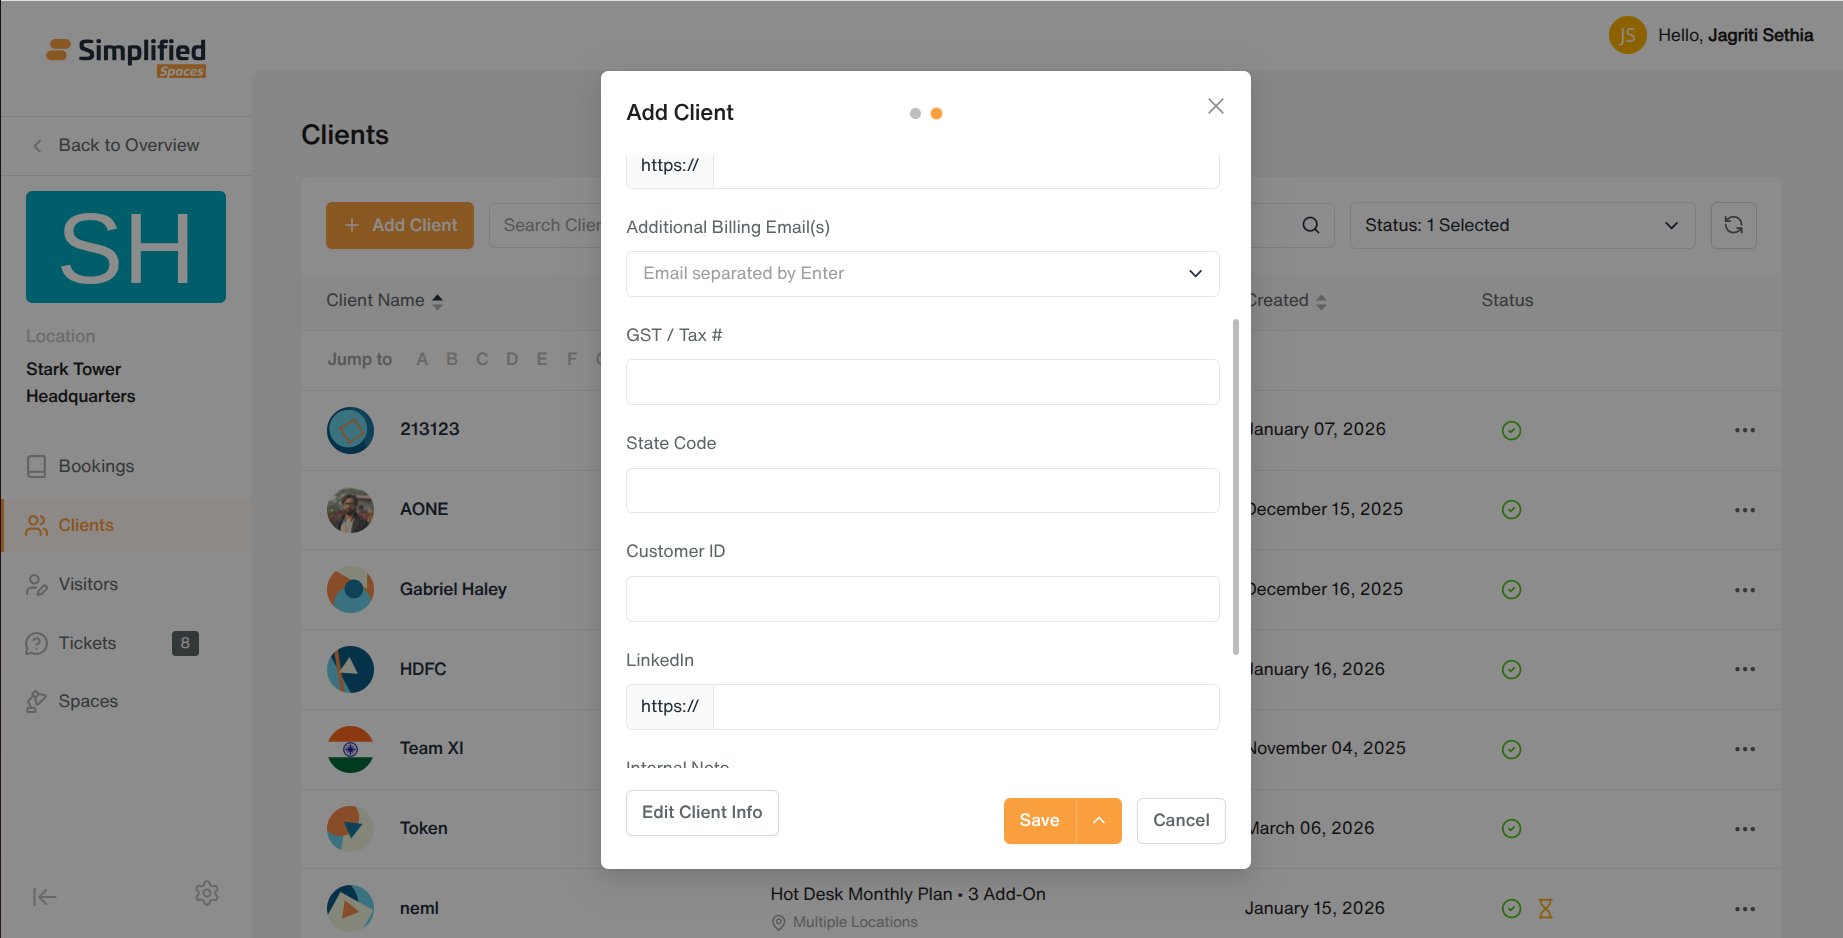
Task: Click Cancel in the Add Client dialog
Action: 1181,820
